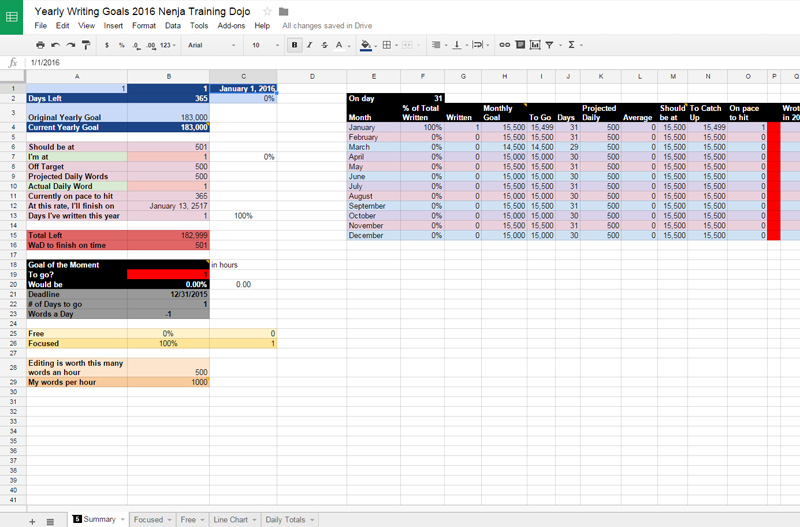Star this spreadsheet document
Screen dimensions: 800x527
(267, 11)
